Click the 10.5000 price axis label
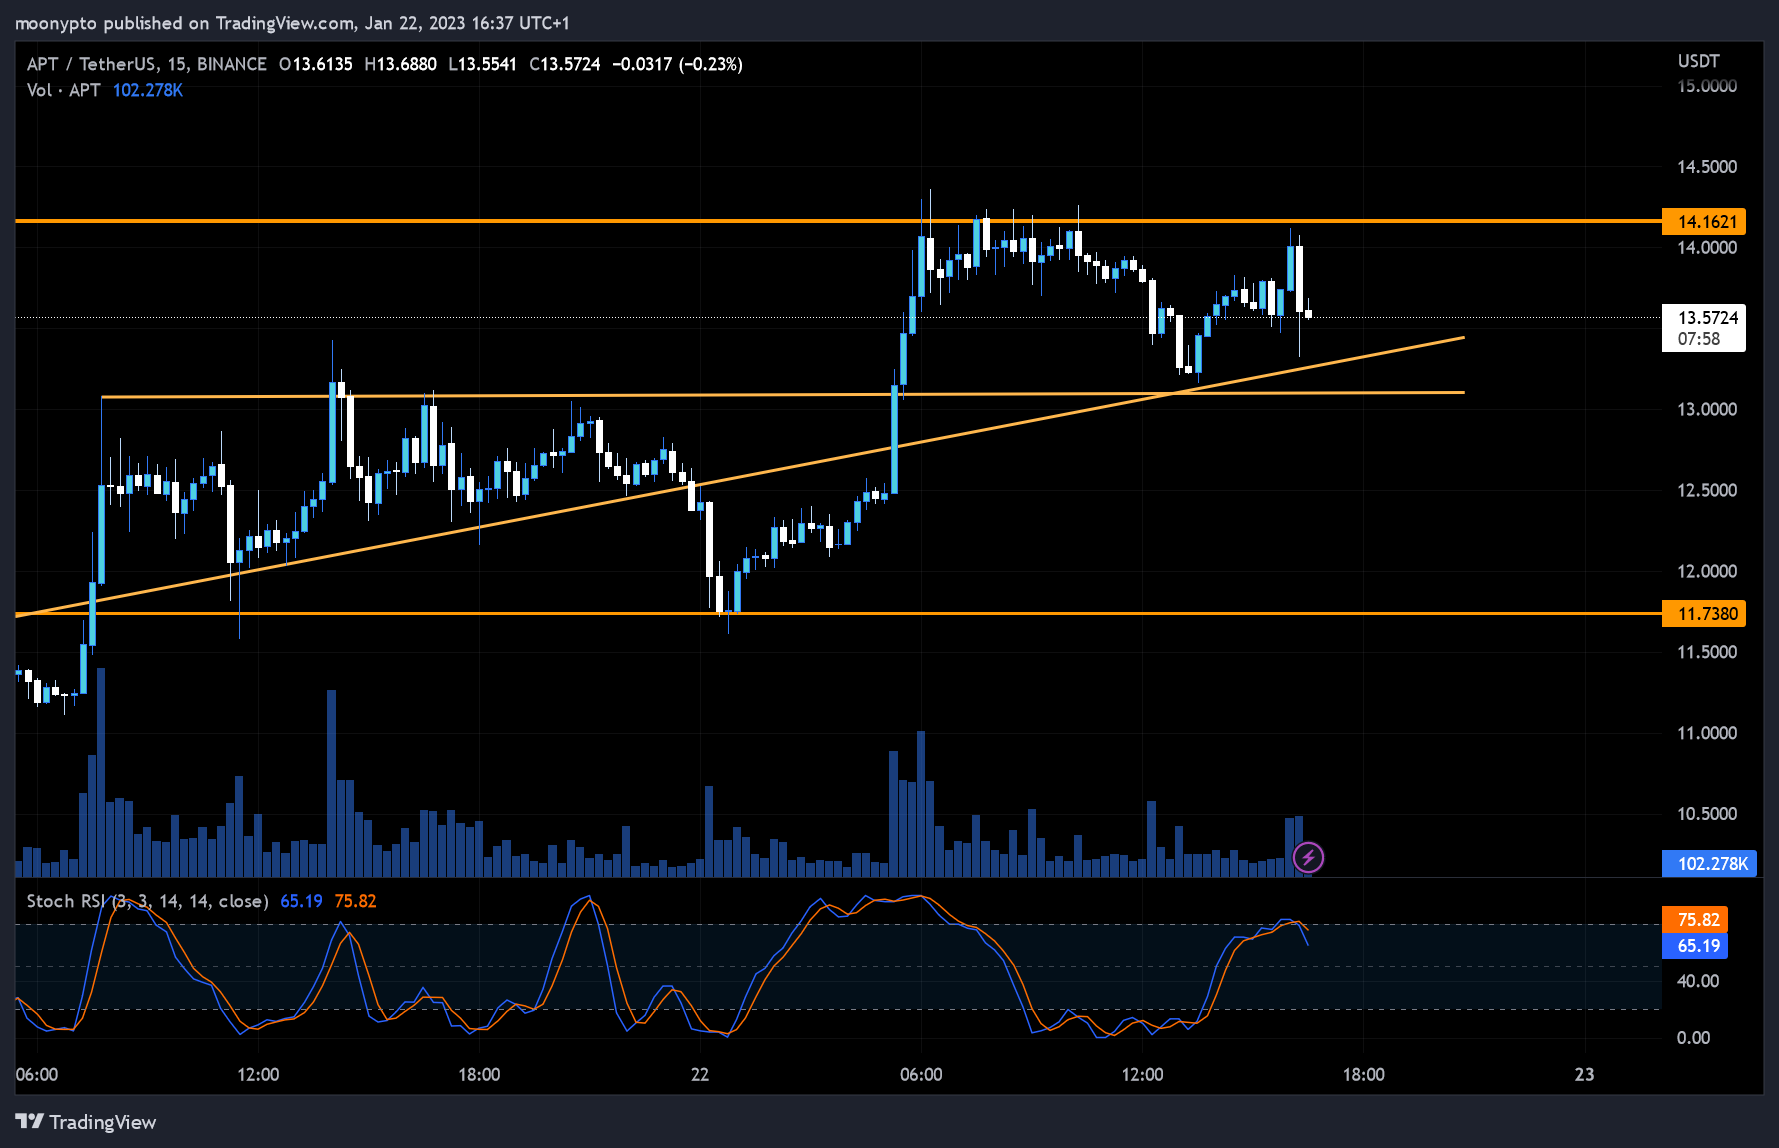Screen dimensions: 1779x1148 click(x=1706, y=813)
